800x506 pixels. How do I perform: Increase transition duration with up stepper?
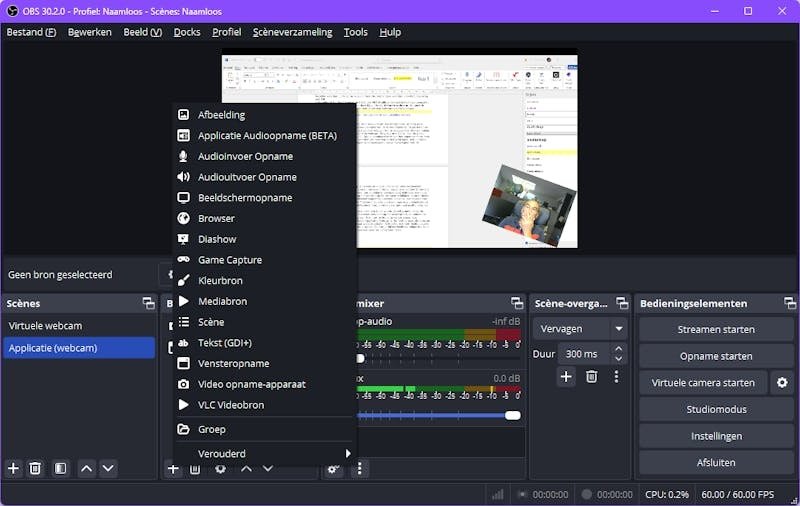[618, 349]
